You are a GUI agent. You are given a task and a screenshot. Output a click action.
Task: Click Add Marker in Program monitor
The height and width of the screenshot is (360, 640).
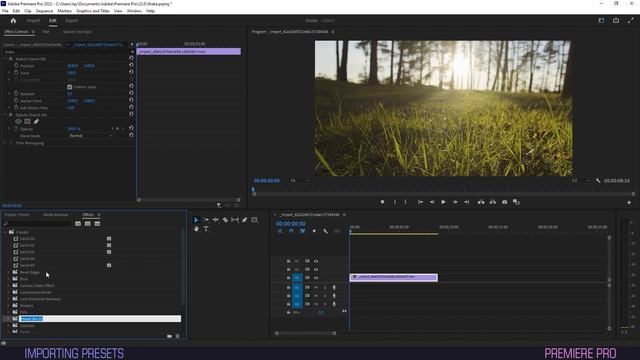(382, 202)
